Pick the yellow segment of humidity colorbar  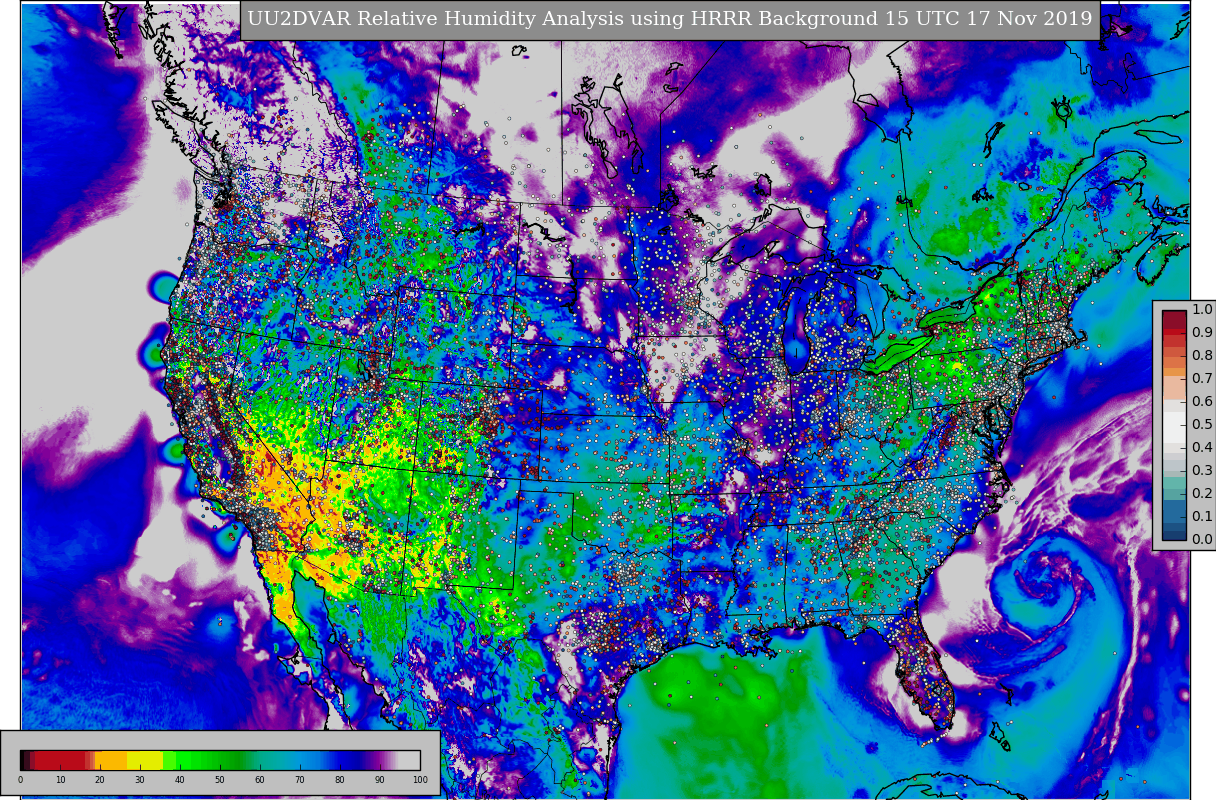pyautogui.click(x=145, y=760)
